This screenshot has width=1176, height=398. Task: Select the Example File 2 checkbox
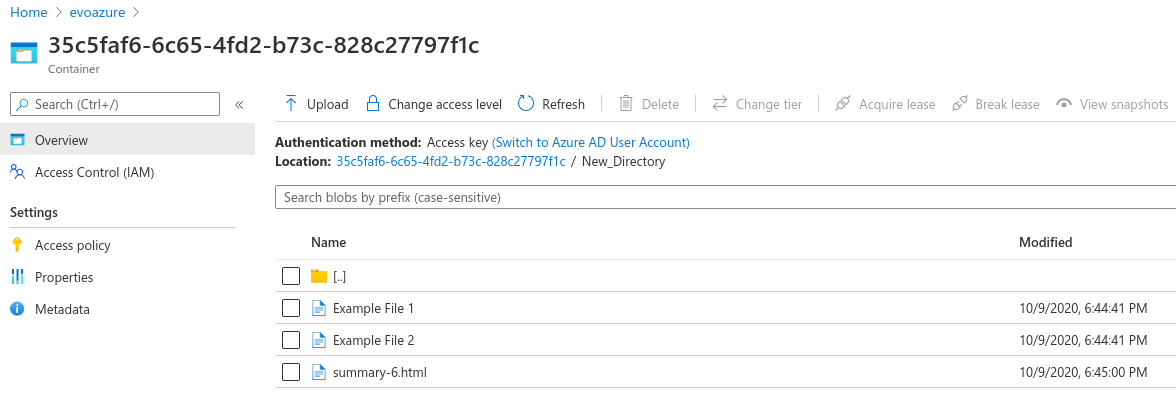coord(291,340)
